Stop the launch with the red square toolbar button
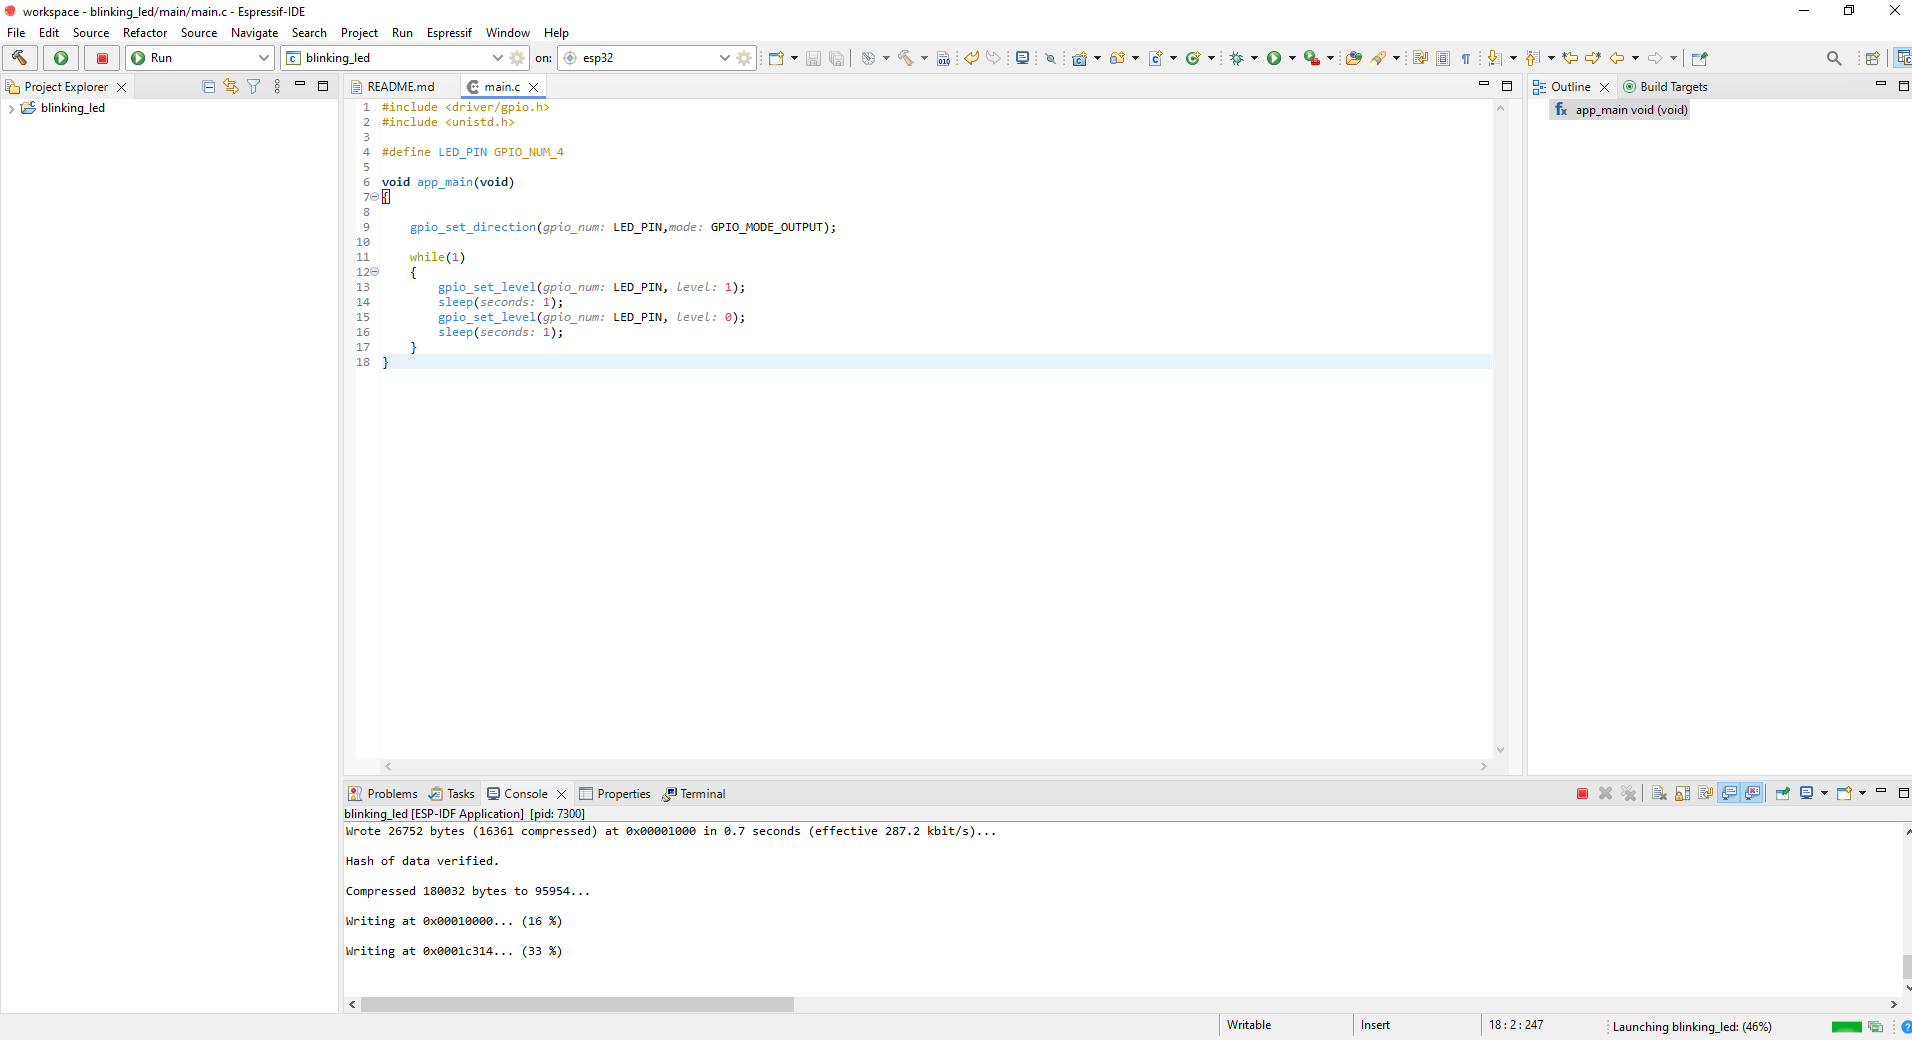The width and height of the screenshot is (1912, 1040). pyautogui.click(x=102, y=58)
